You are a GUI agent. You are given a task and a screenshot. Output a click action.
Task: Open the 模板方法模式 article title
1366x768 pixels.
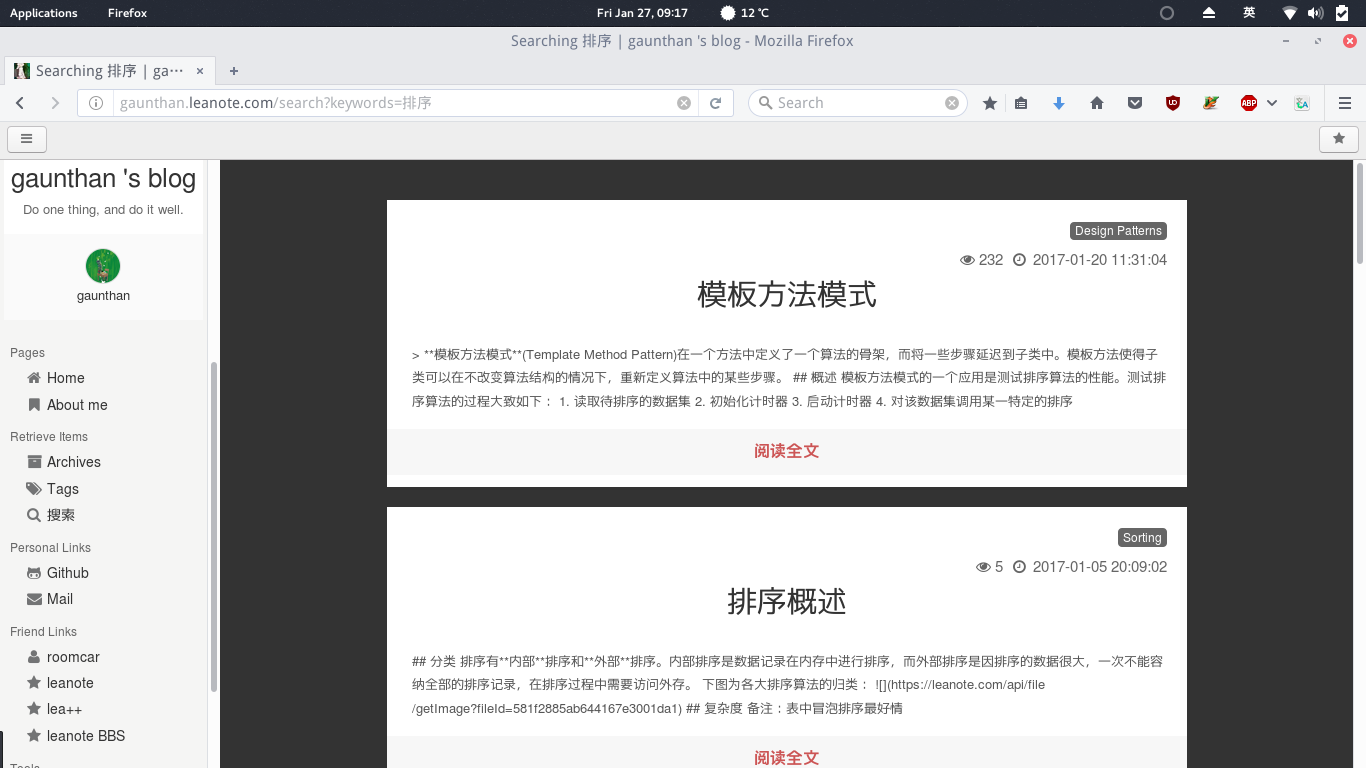click(x=787, y=294)
